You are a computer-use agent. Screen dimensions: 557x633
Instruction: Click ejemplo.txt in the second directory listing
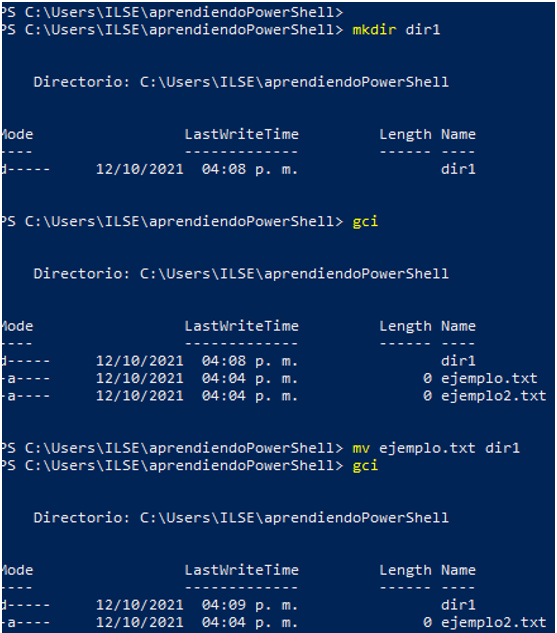[x=489, y=378]
